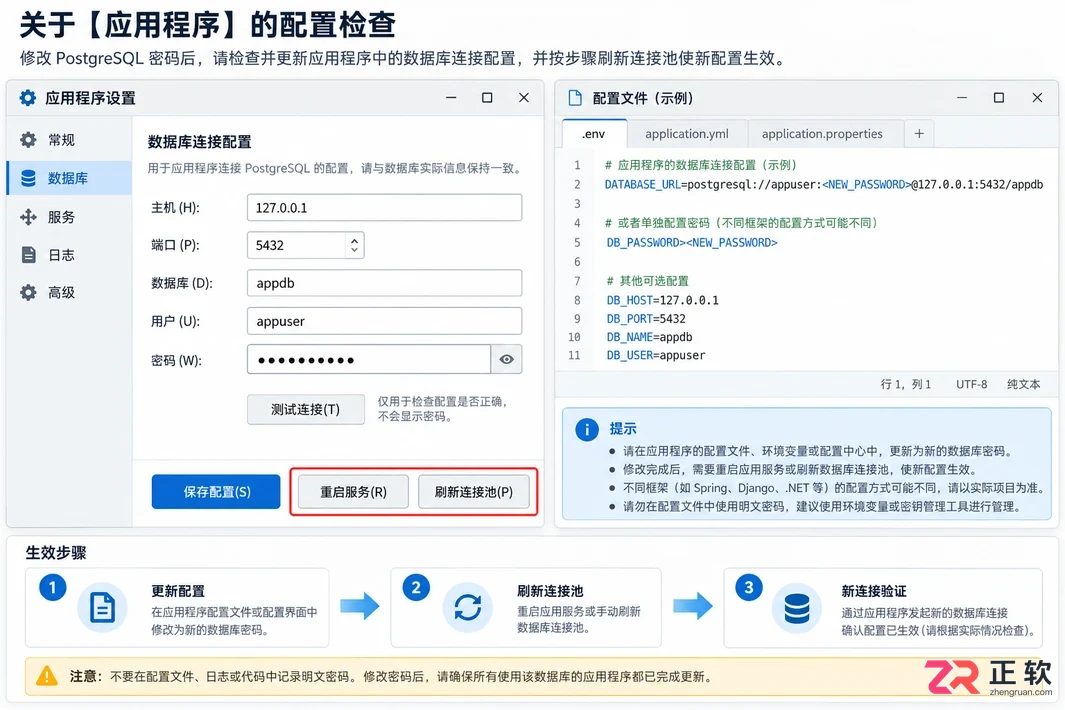Open the 服务 settings section
Image resolution: width=1065 pixels, height=710 pixels.
coord(69,217)
